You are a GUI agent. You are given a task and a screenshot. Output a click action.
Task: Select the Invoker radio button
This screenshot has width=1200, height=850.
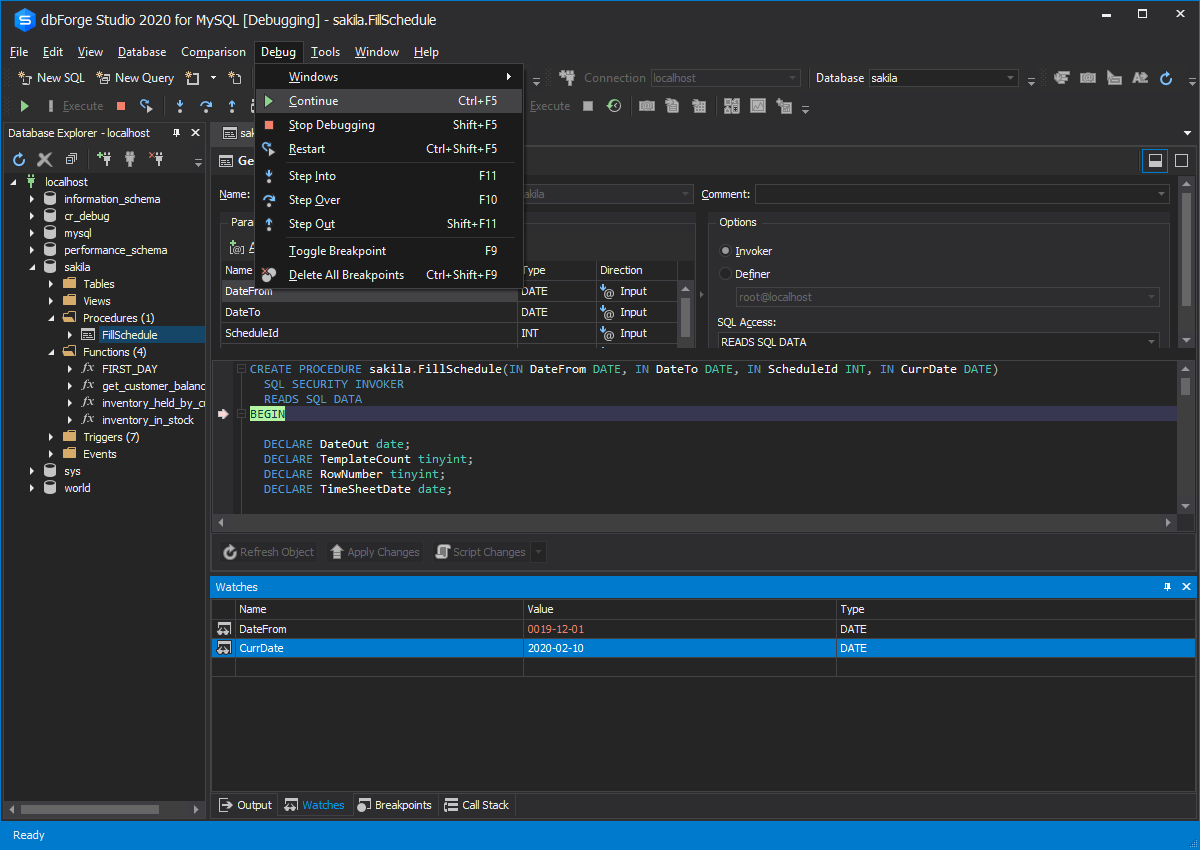(x=727, y=251)
